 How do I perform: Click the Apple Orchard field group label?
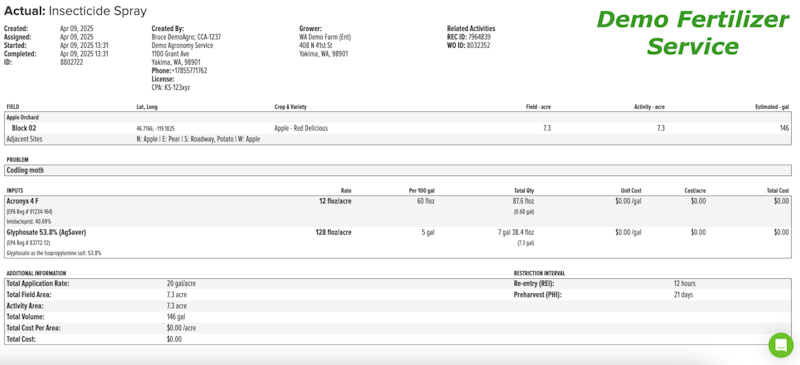coord(22,117)
